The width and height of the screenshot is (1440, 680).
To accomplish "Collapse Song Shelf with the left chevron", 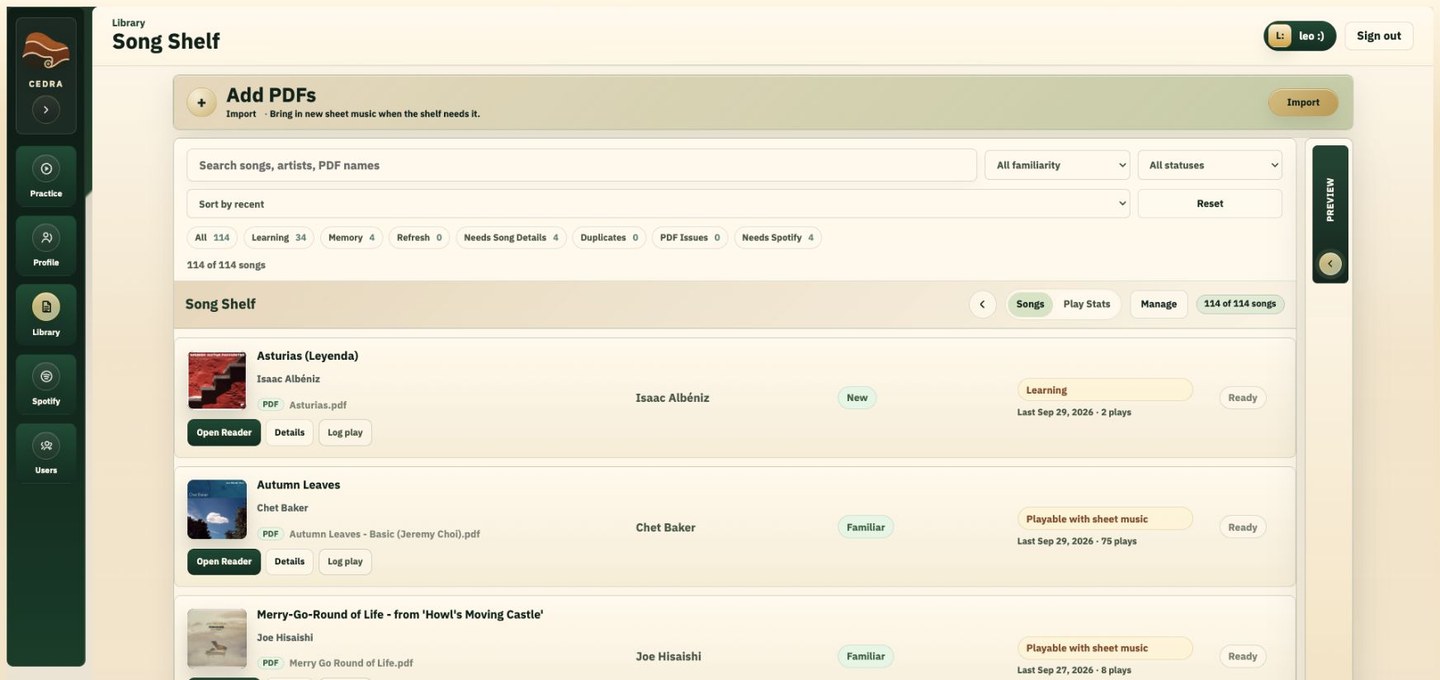I will [982, 304].
